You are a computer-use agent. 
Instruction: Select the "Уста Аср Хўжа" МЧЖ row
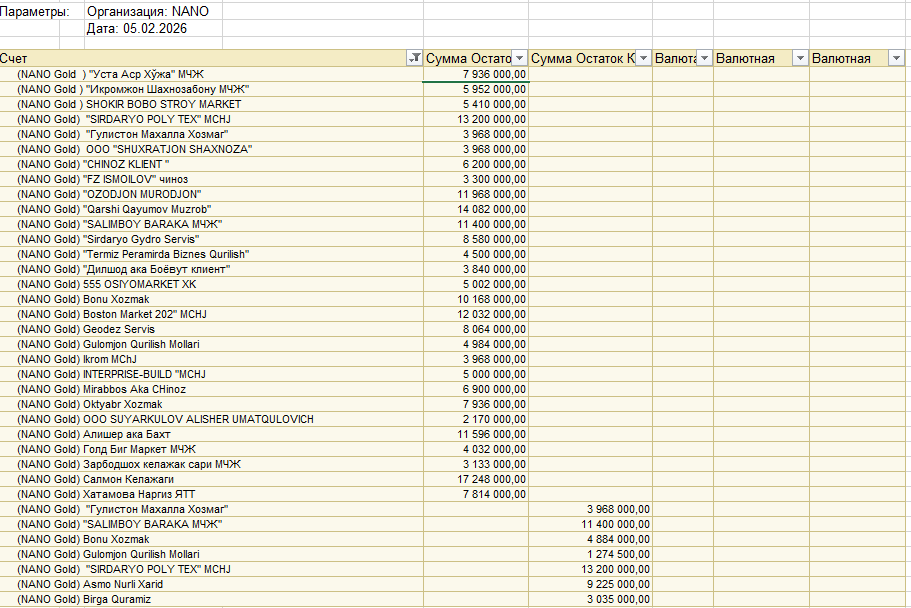pyautogui.click(x=211, y=74)
